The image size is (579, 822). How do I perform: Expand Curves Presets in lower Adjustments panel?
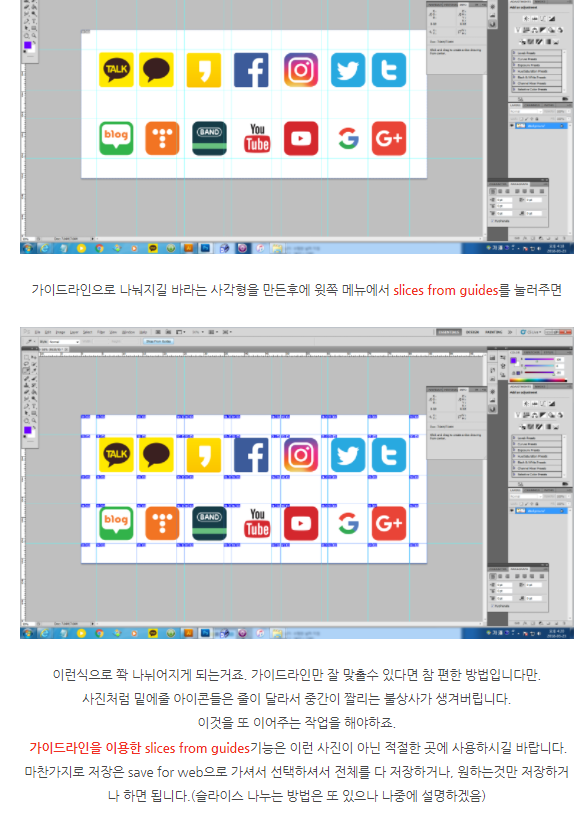[514, 444]
